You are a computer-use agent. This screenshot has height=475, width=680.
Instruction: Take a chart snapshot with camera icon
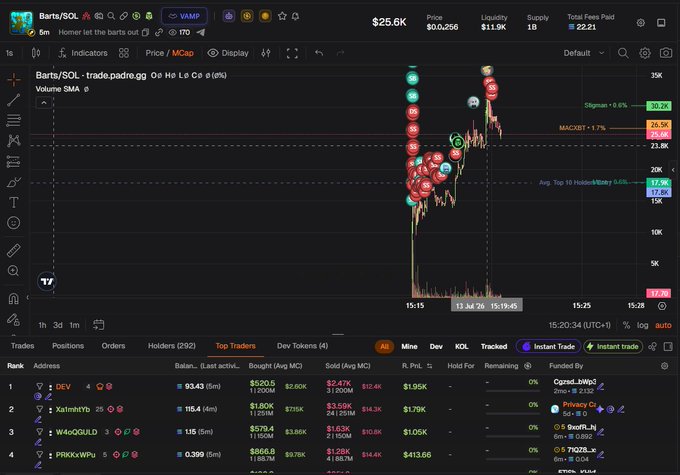(666, 53)
